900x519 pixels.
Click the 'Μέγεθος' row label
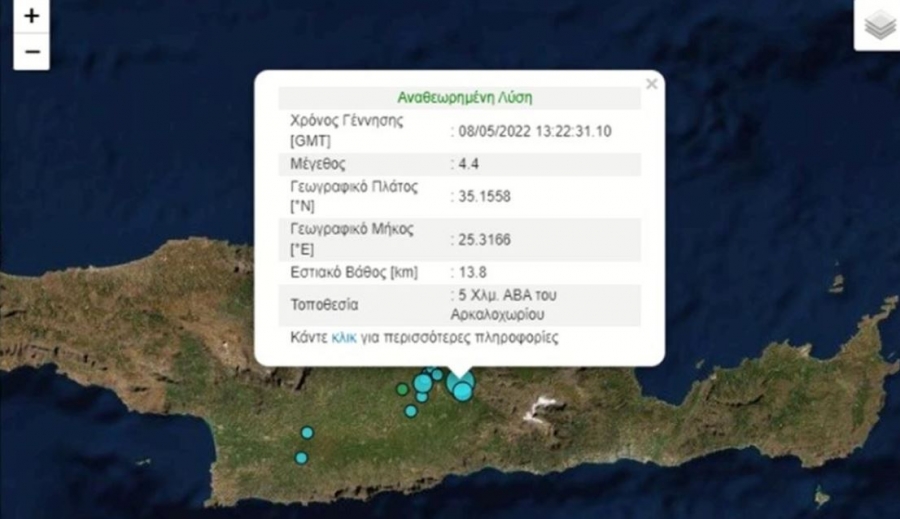318,164
